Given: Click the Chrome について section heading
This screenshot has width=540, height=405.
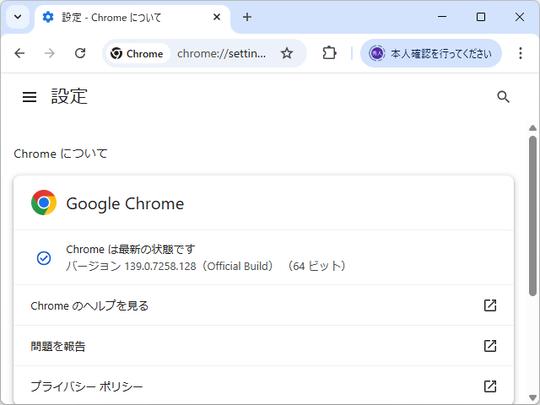Looking at the screenshot, I should tap(61, 154).
